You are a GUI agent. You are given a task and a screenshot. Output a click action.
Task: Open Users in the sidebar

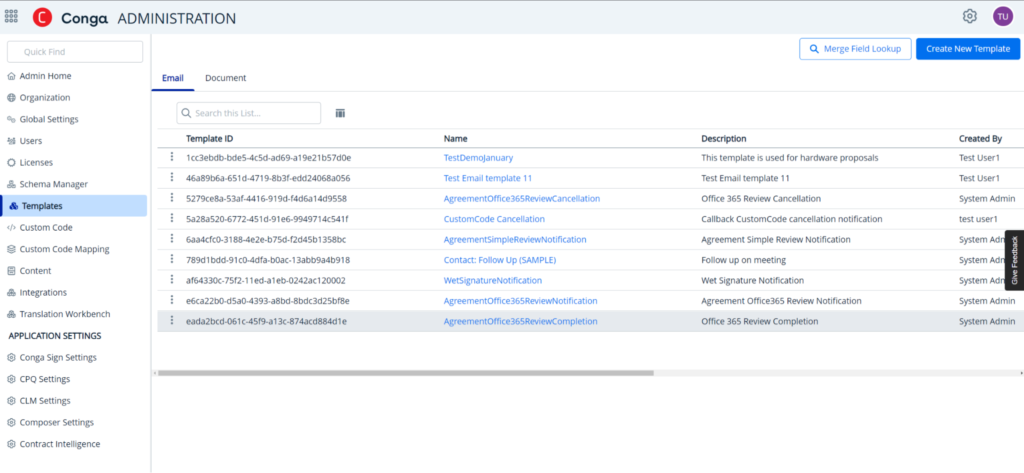pyautogui.click(x=31, y=140)
